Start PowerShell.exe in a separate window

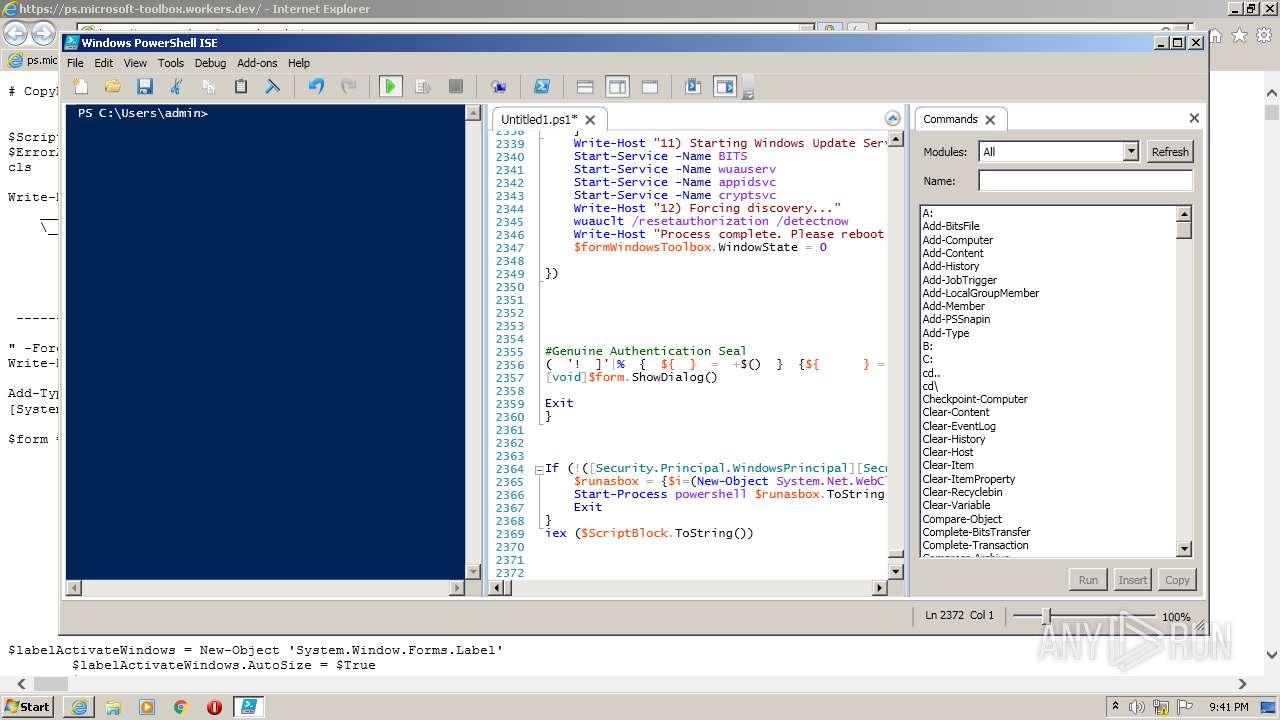pyautogui.click(x=541, y=87)
